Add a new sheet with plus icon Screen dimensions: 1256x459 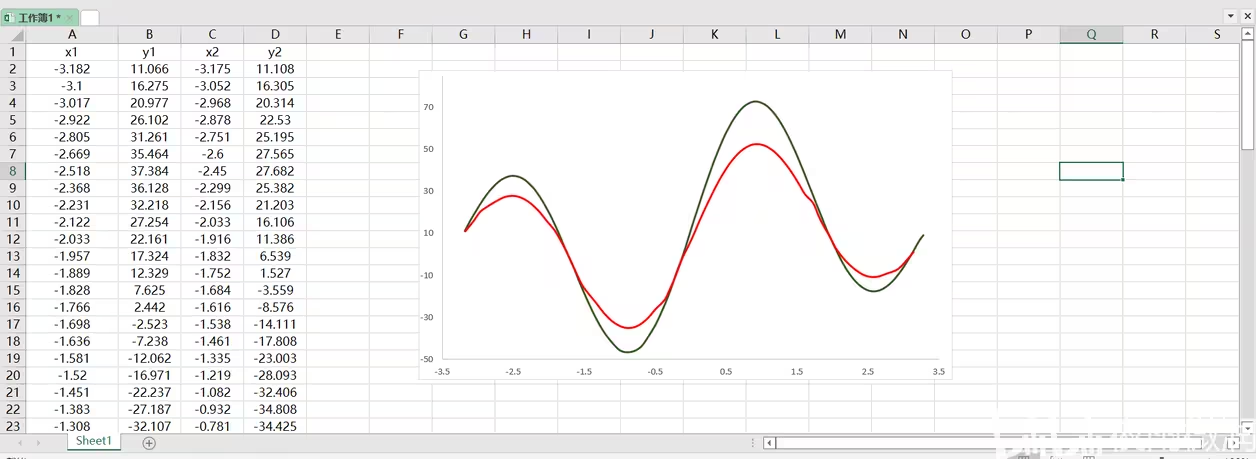click(149, 443)
